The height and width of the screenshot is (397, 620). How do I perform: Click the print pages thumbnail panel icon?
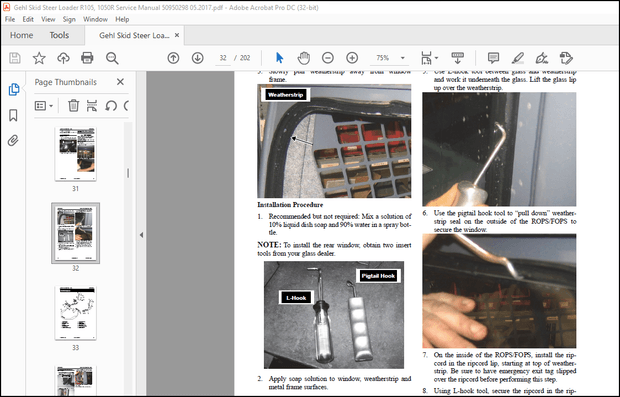tap(92, 106)
